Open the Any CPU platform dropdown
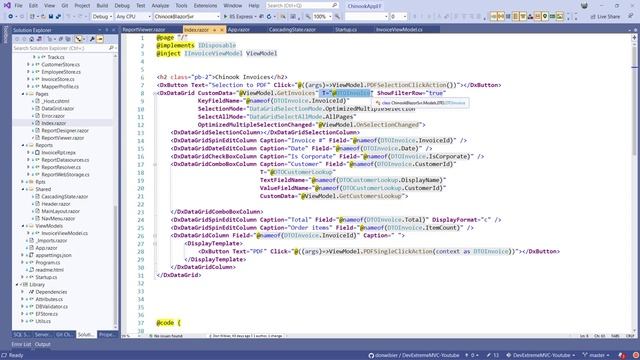 click(133, 16)
